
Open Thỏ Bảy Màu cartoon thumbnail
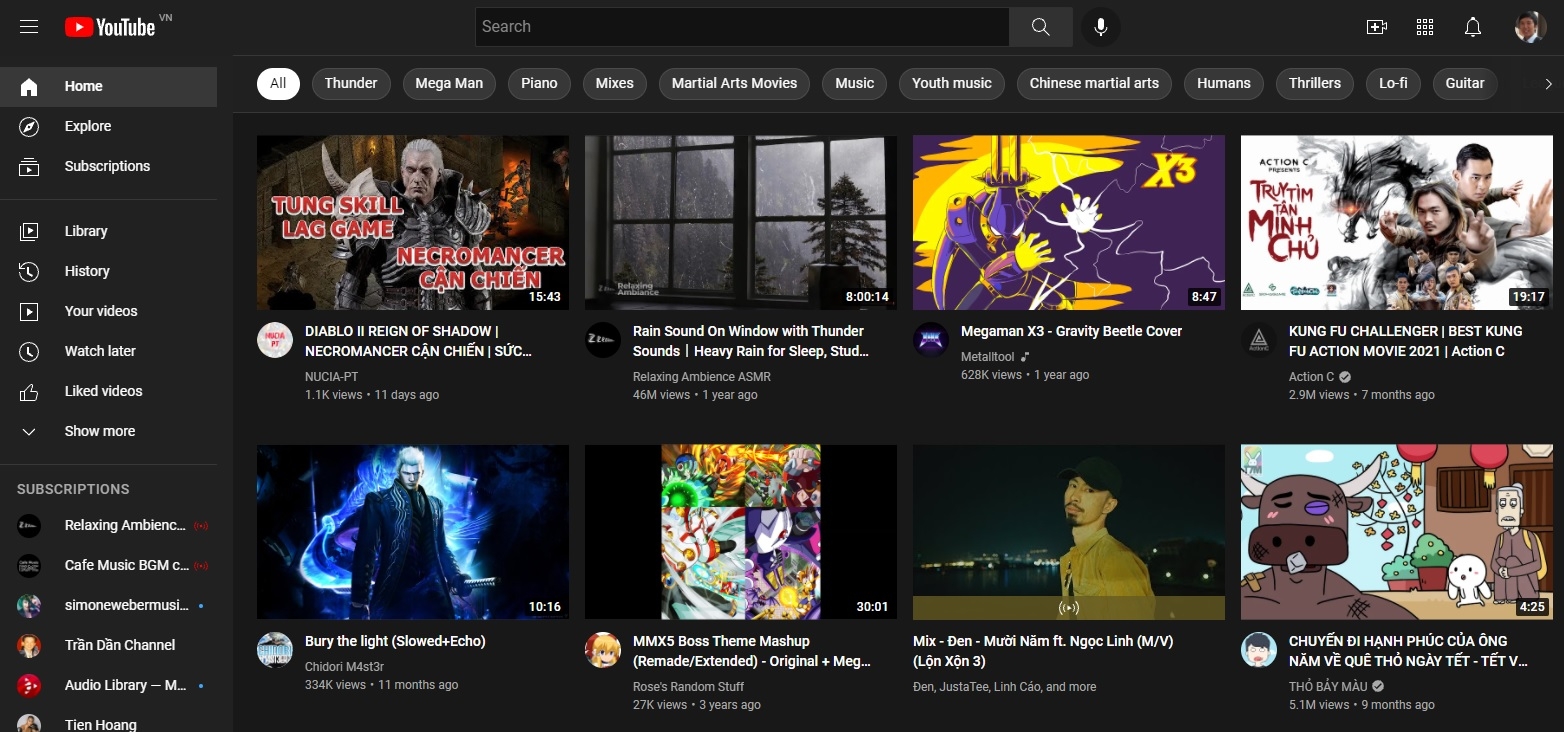(1397, 532)
